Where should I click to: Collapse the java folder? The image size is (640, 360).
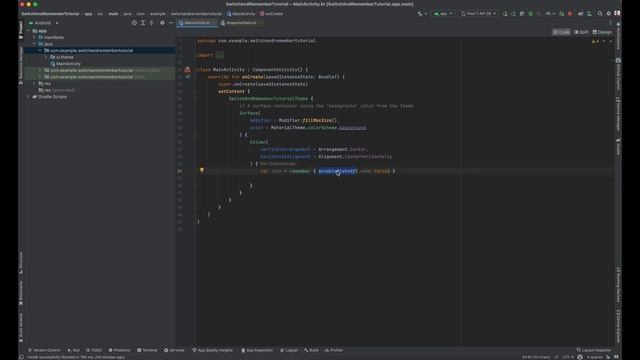tap(35, 44)
